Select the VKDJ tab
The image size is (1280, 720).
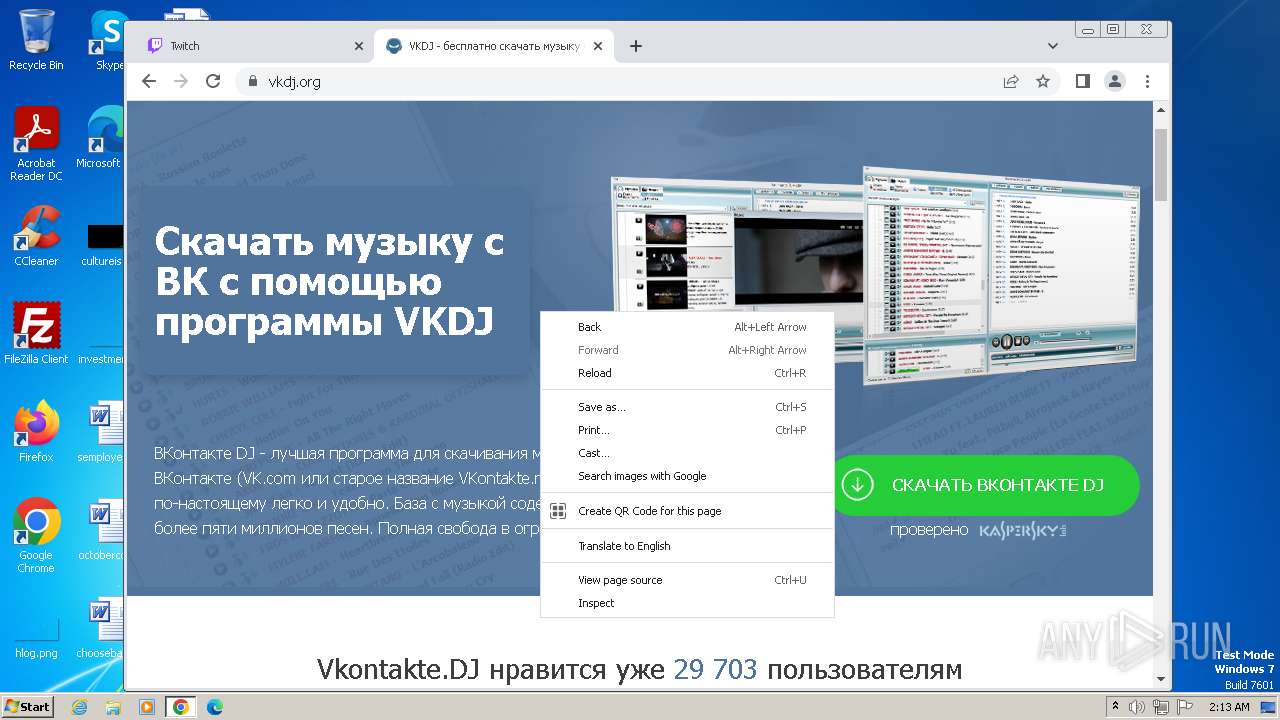click(494, 46)
